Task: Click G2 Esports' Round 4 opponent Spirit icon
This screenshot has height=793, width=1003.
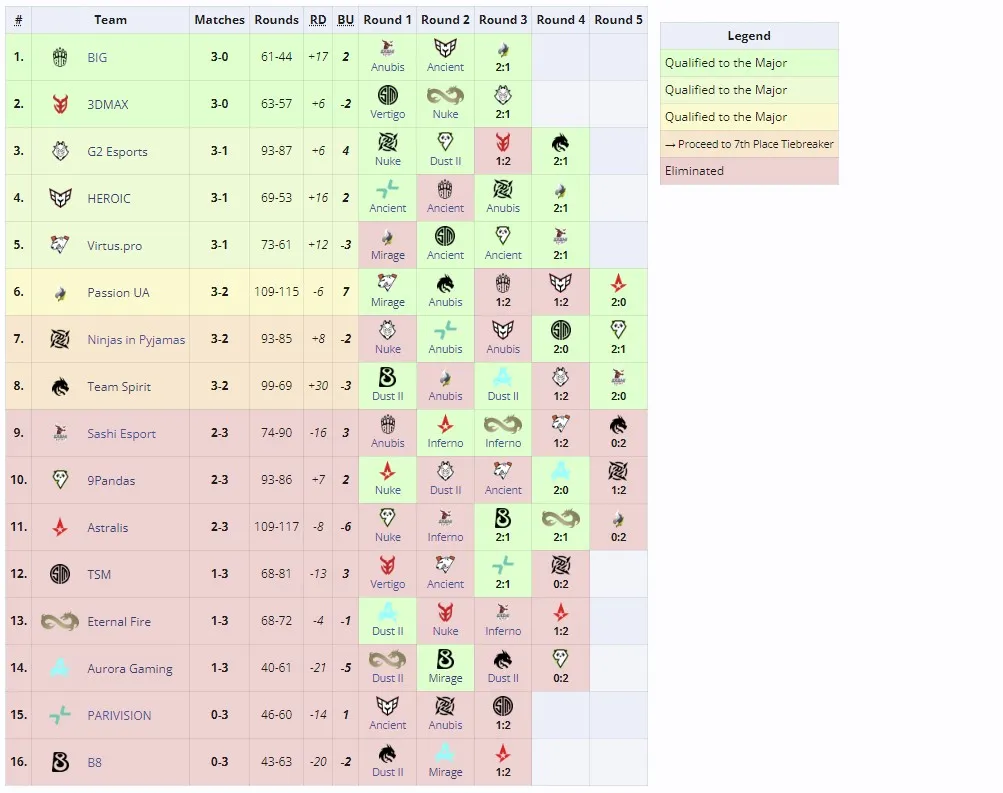Action: [x=560, y=143]
